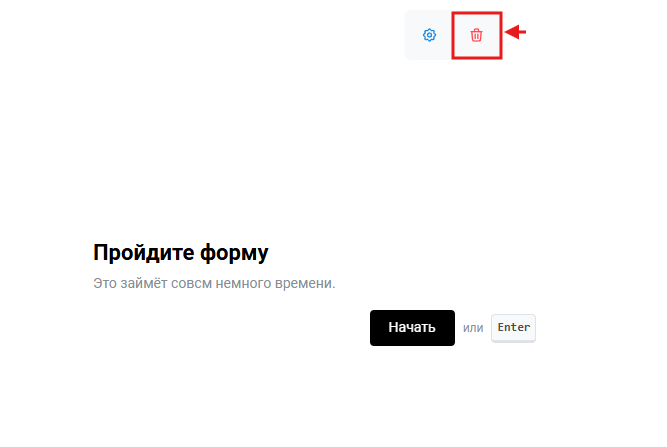The height and width of the screenshot is (447, 667).
Task: Select the heading Пройдите форму
Action: pos(181,253)
